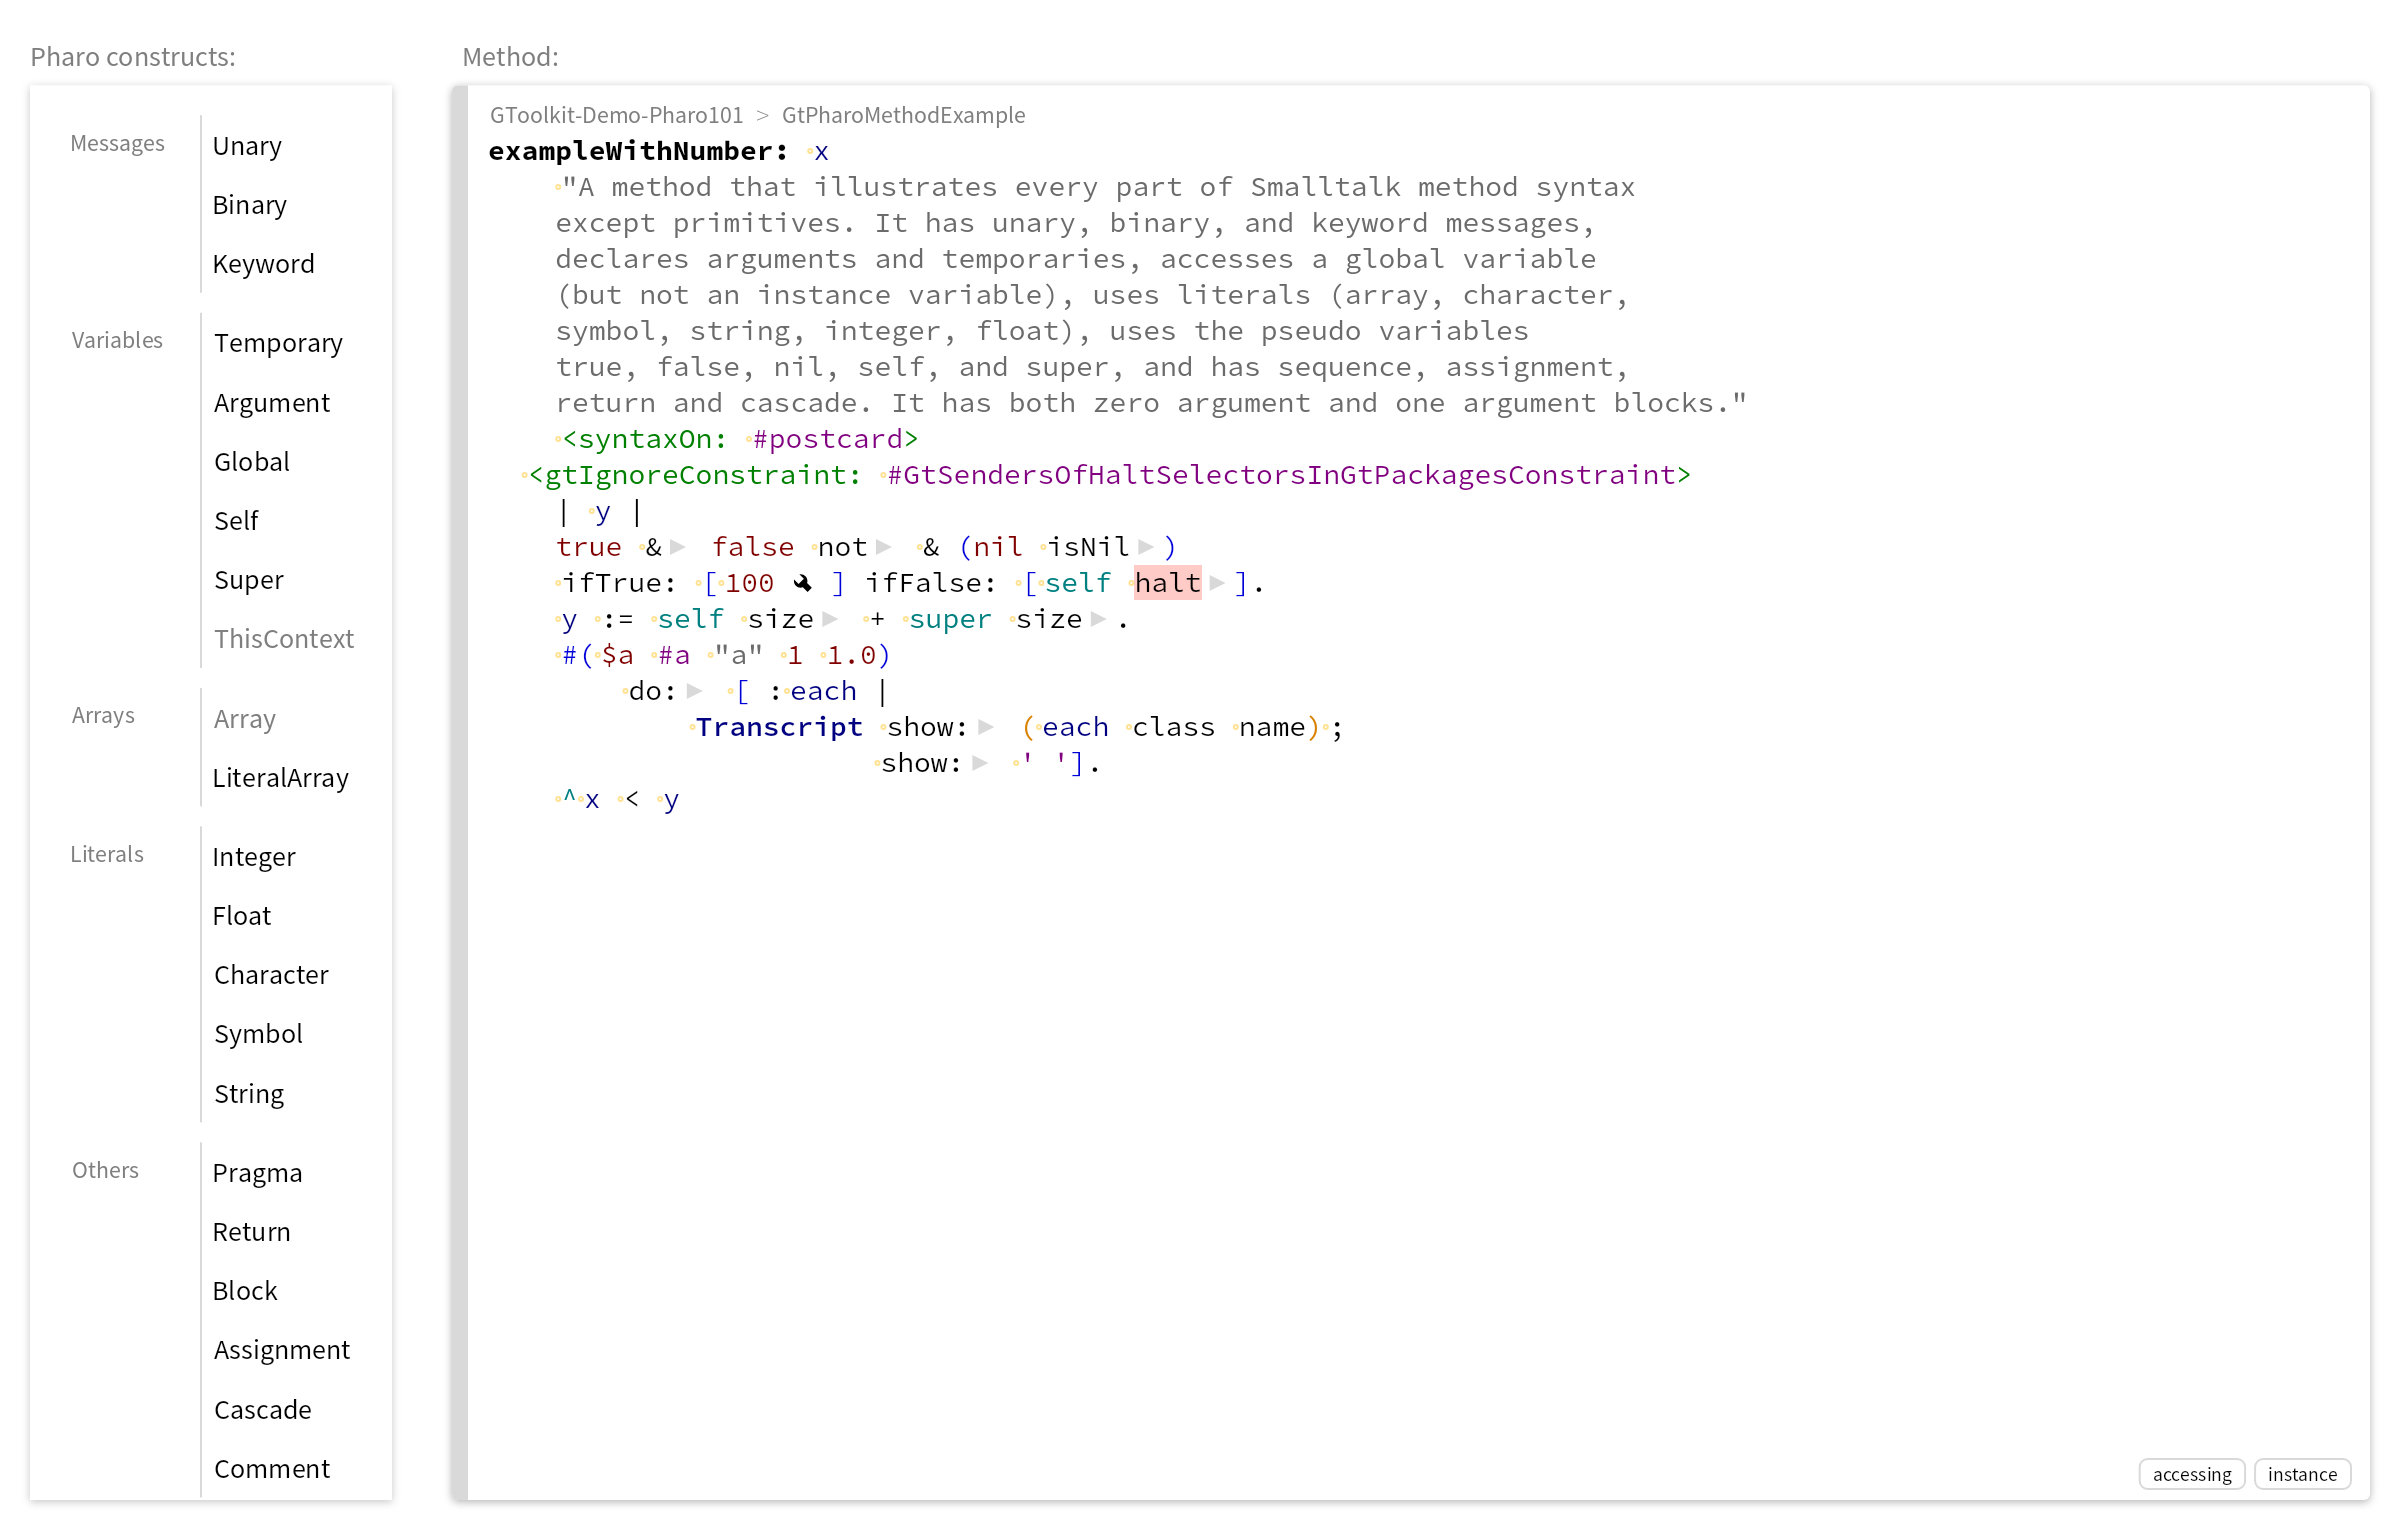Click triangle after 'true &'
2400x1524 pixels.
point(678,547)
